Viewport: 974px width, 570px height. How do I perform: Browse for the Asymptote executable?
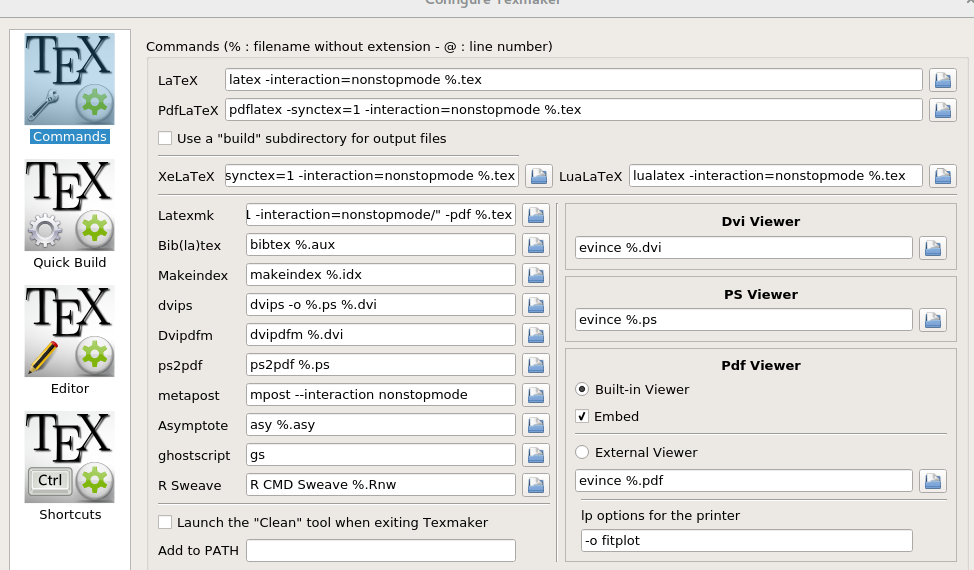535,425
